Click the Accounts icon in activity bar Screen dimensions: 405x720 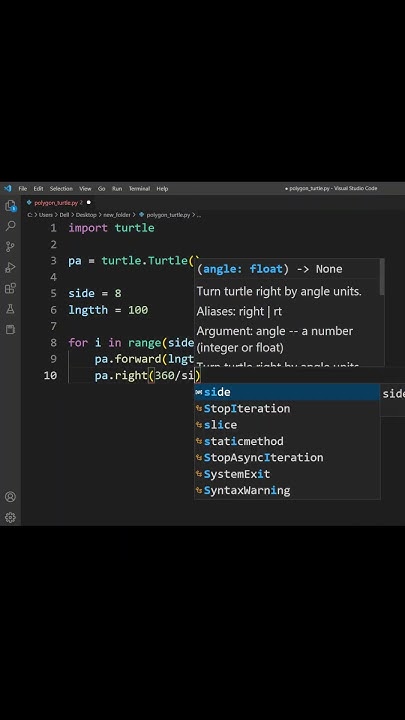pyautogui.click(x=10, y=497)
